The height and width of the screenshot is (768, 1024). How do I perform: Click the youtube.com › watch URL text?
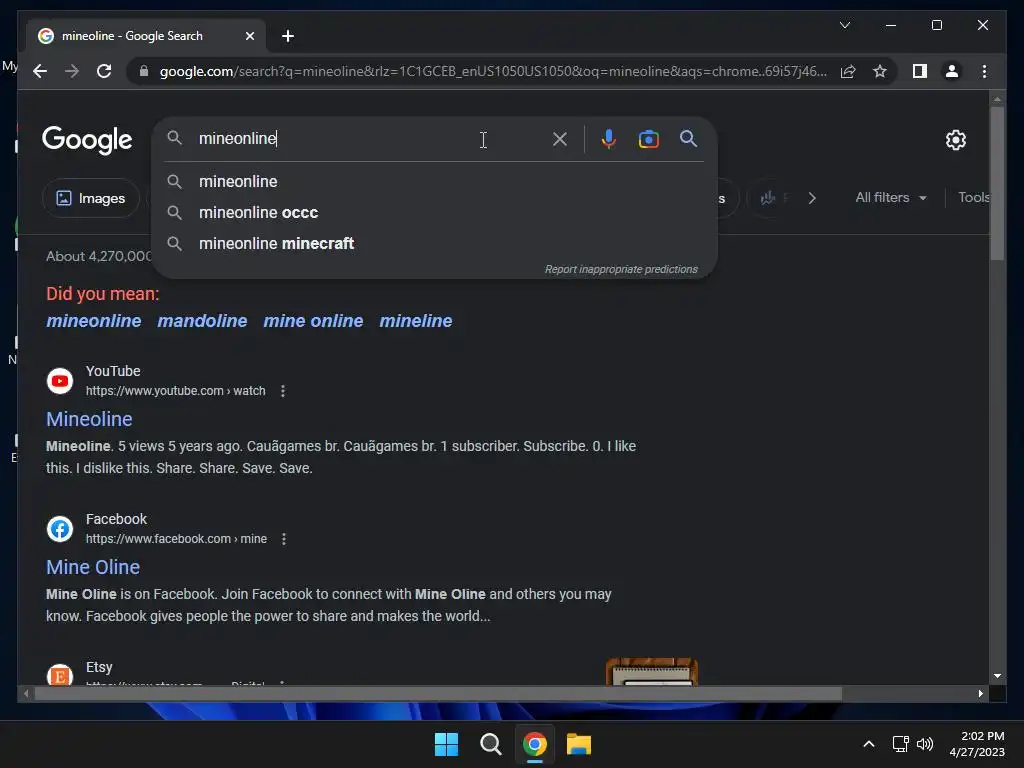point(176,391)
